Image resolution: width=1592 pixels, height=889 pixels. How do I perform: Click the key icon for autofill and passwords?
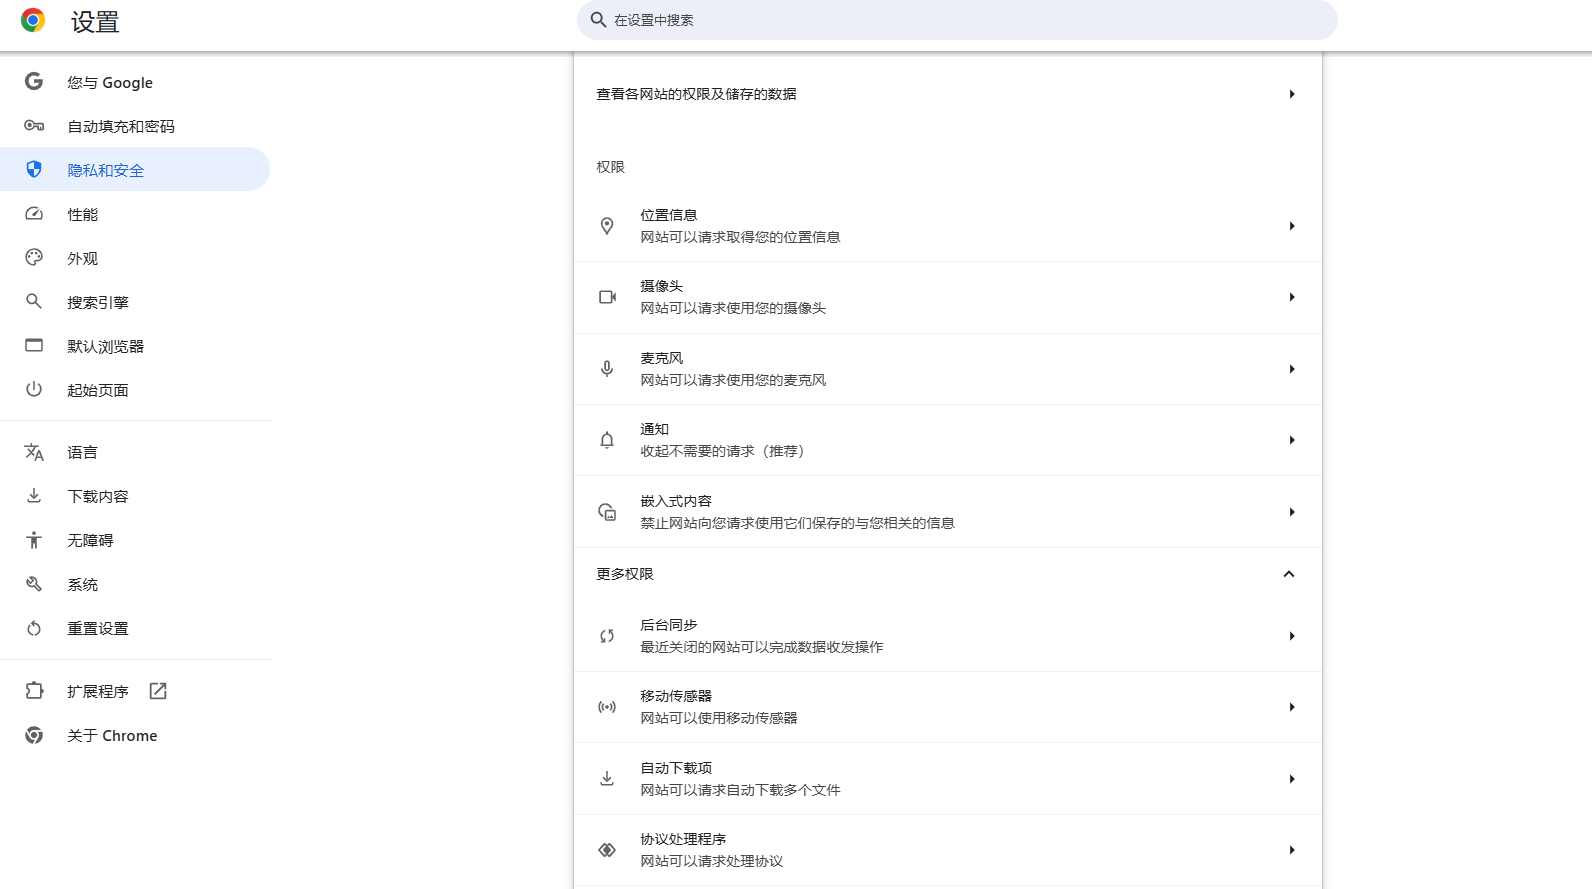(34, 126)
